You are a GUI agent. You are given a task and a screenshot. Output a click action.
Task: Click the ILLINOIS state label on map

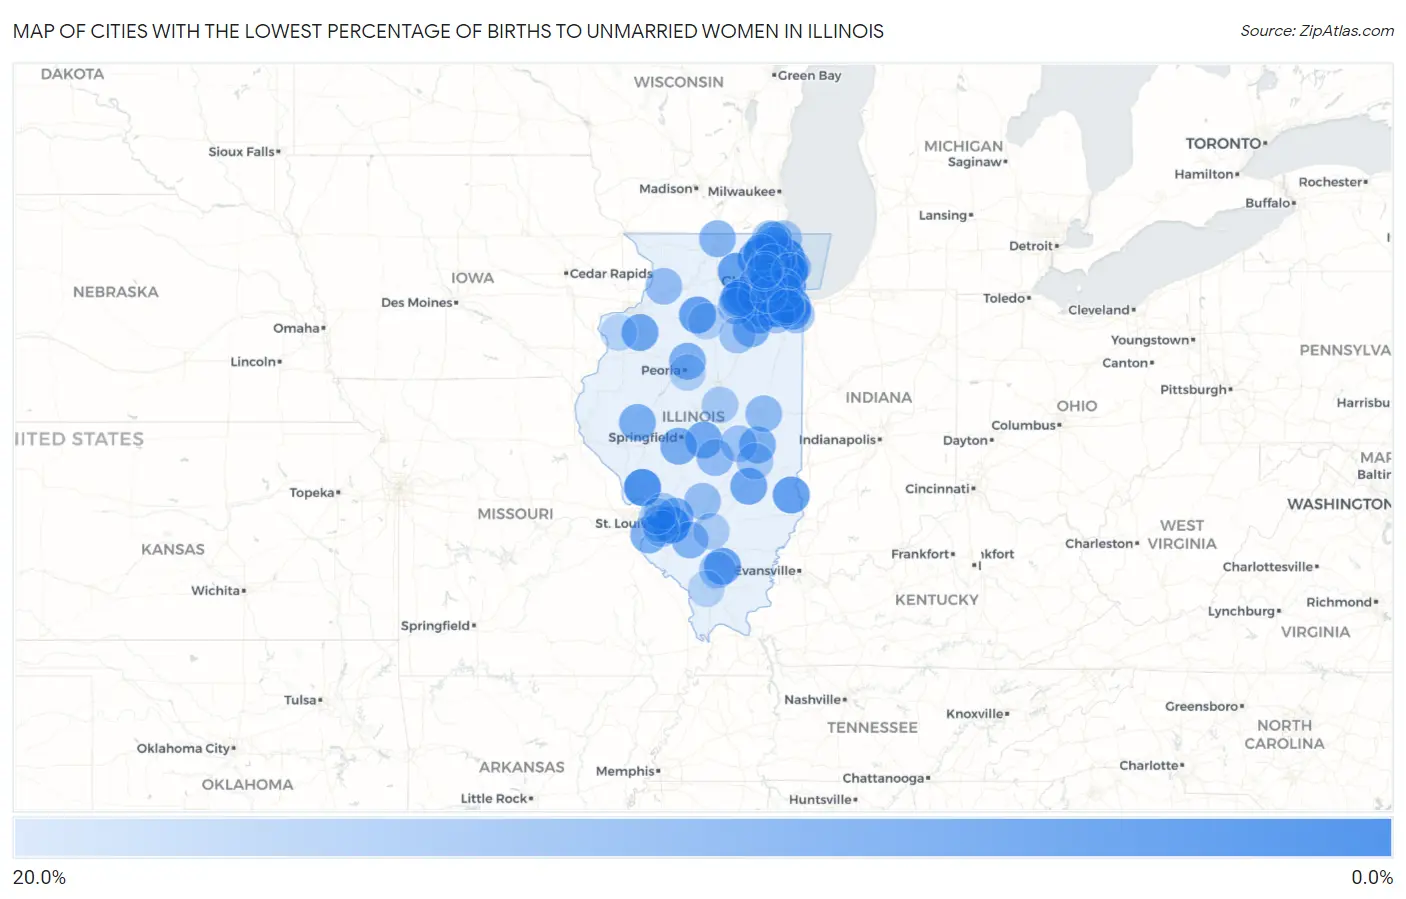[x=693, y=416]
